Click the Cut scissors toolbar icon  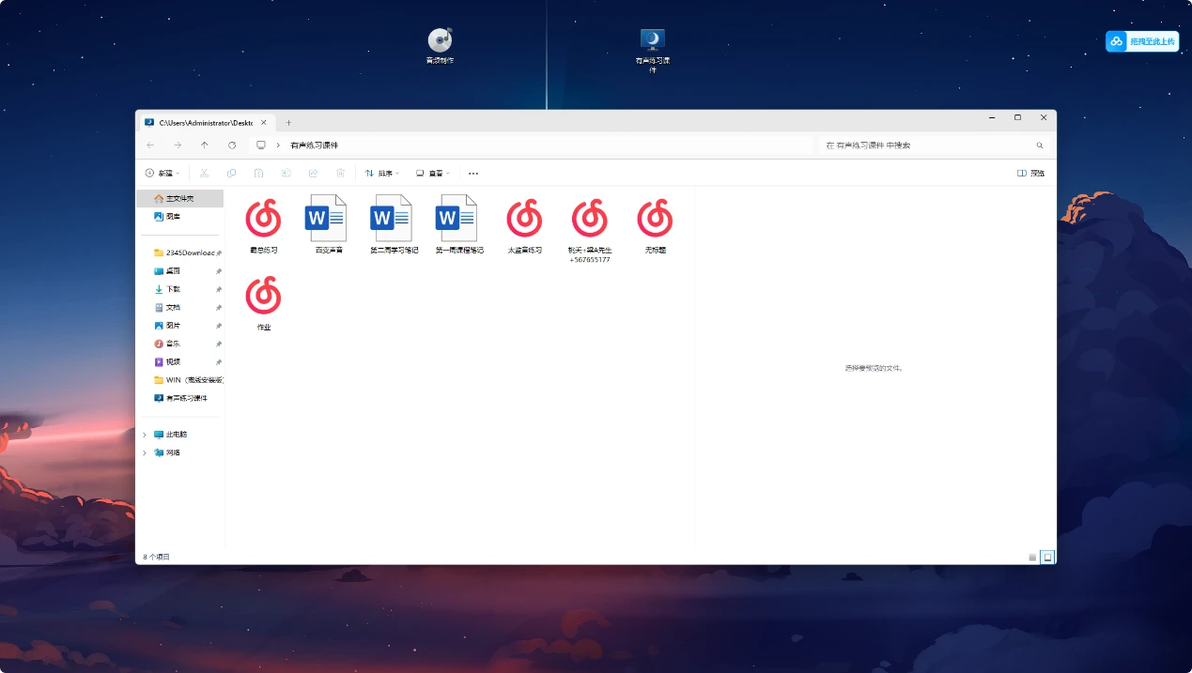tap(204, 173)
